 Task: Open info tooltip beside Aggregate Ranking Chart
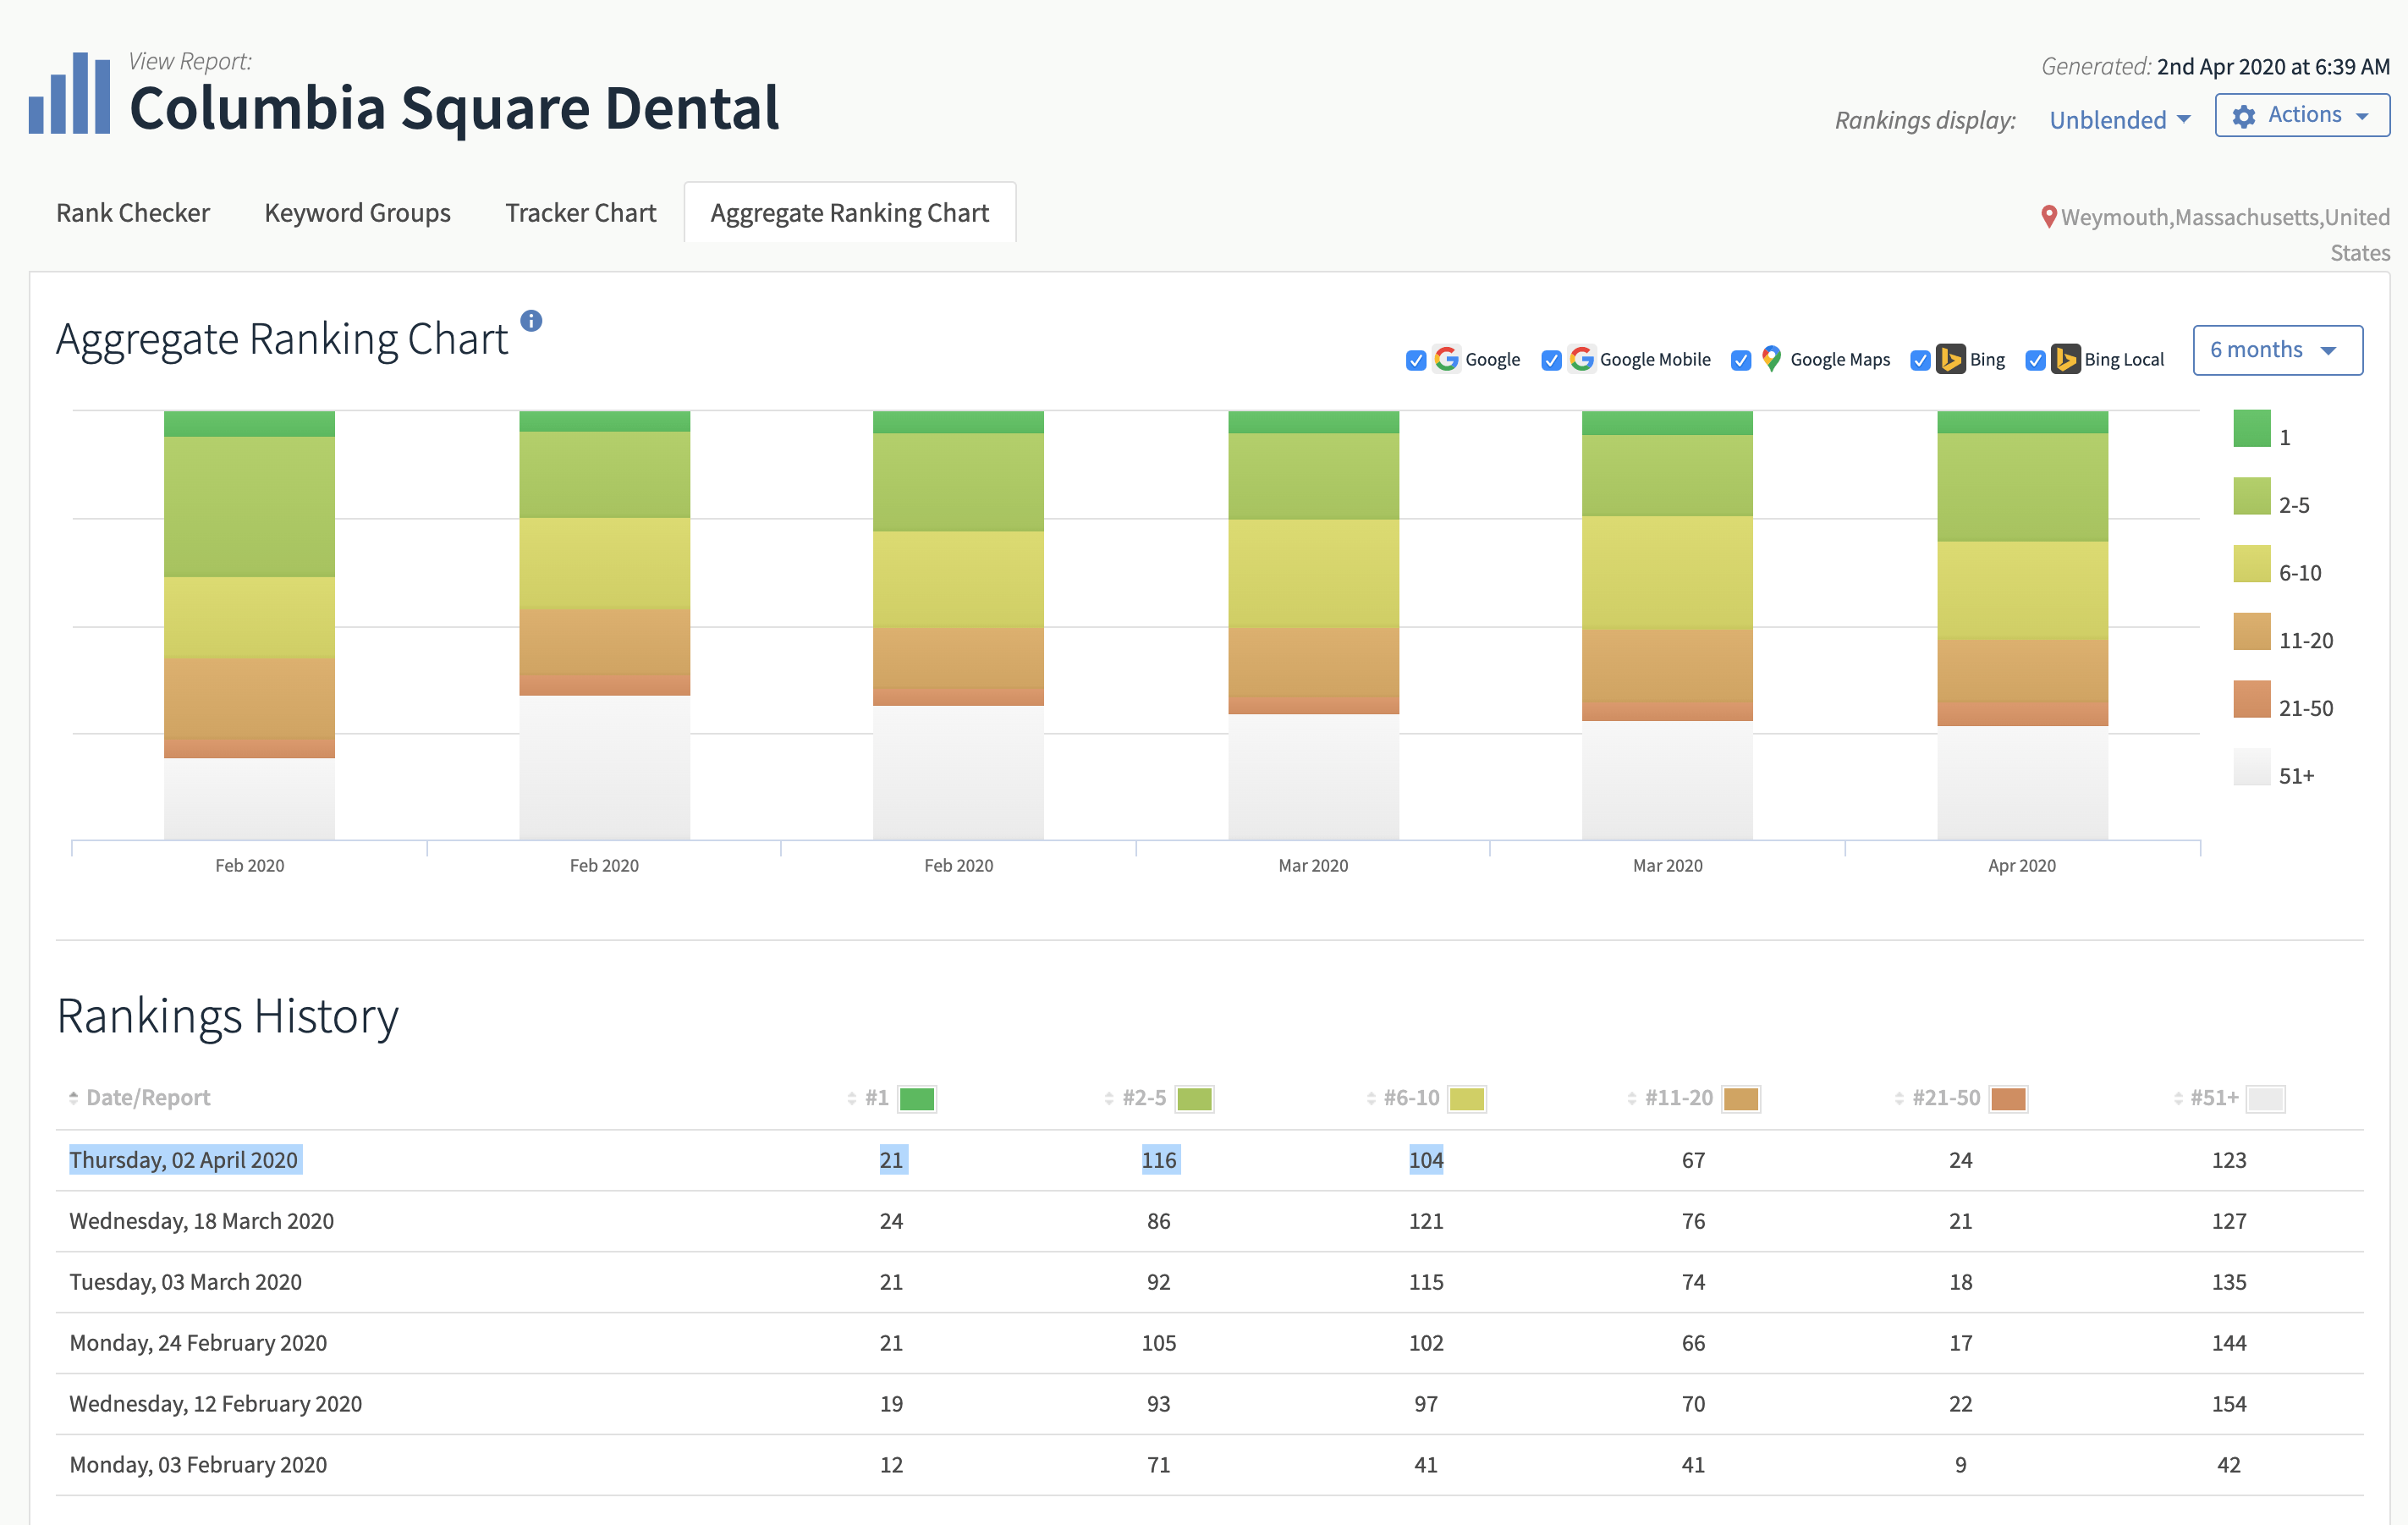531,321
